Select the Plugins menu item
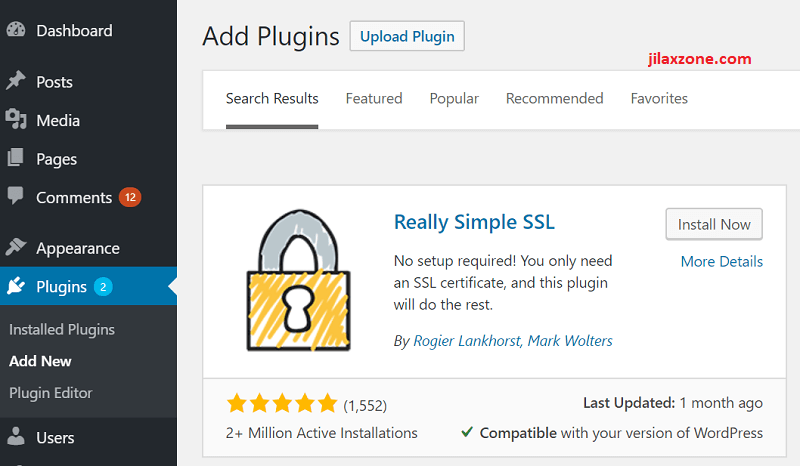The width and height of the screenshot is (800, 466). (x=88, y=286)
